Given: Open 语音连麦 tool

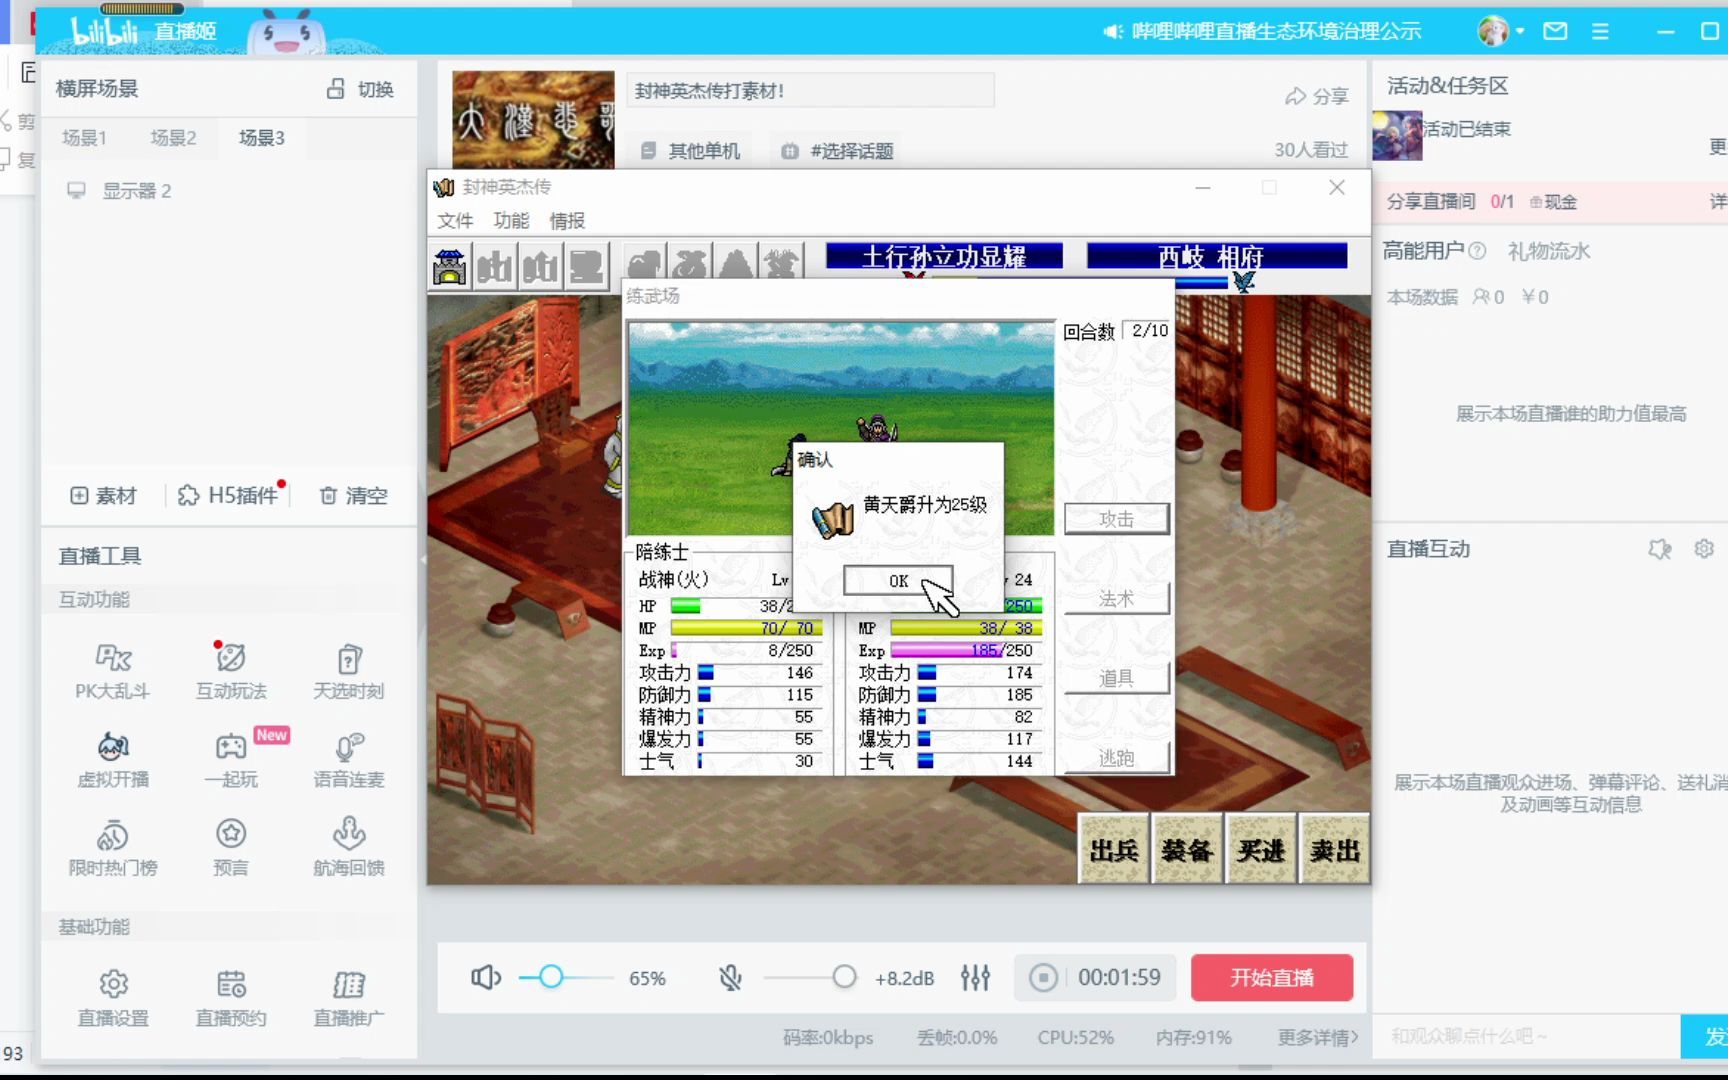Looking at the screenshot, I should click(348, 759).
